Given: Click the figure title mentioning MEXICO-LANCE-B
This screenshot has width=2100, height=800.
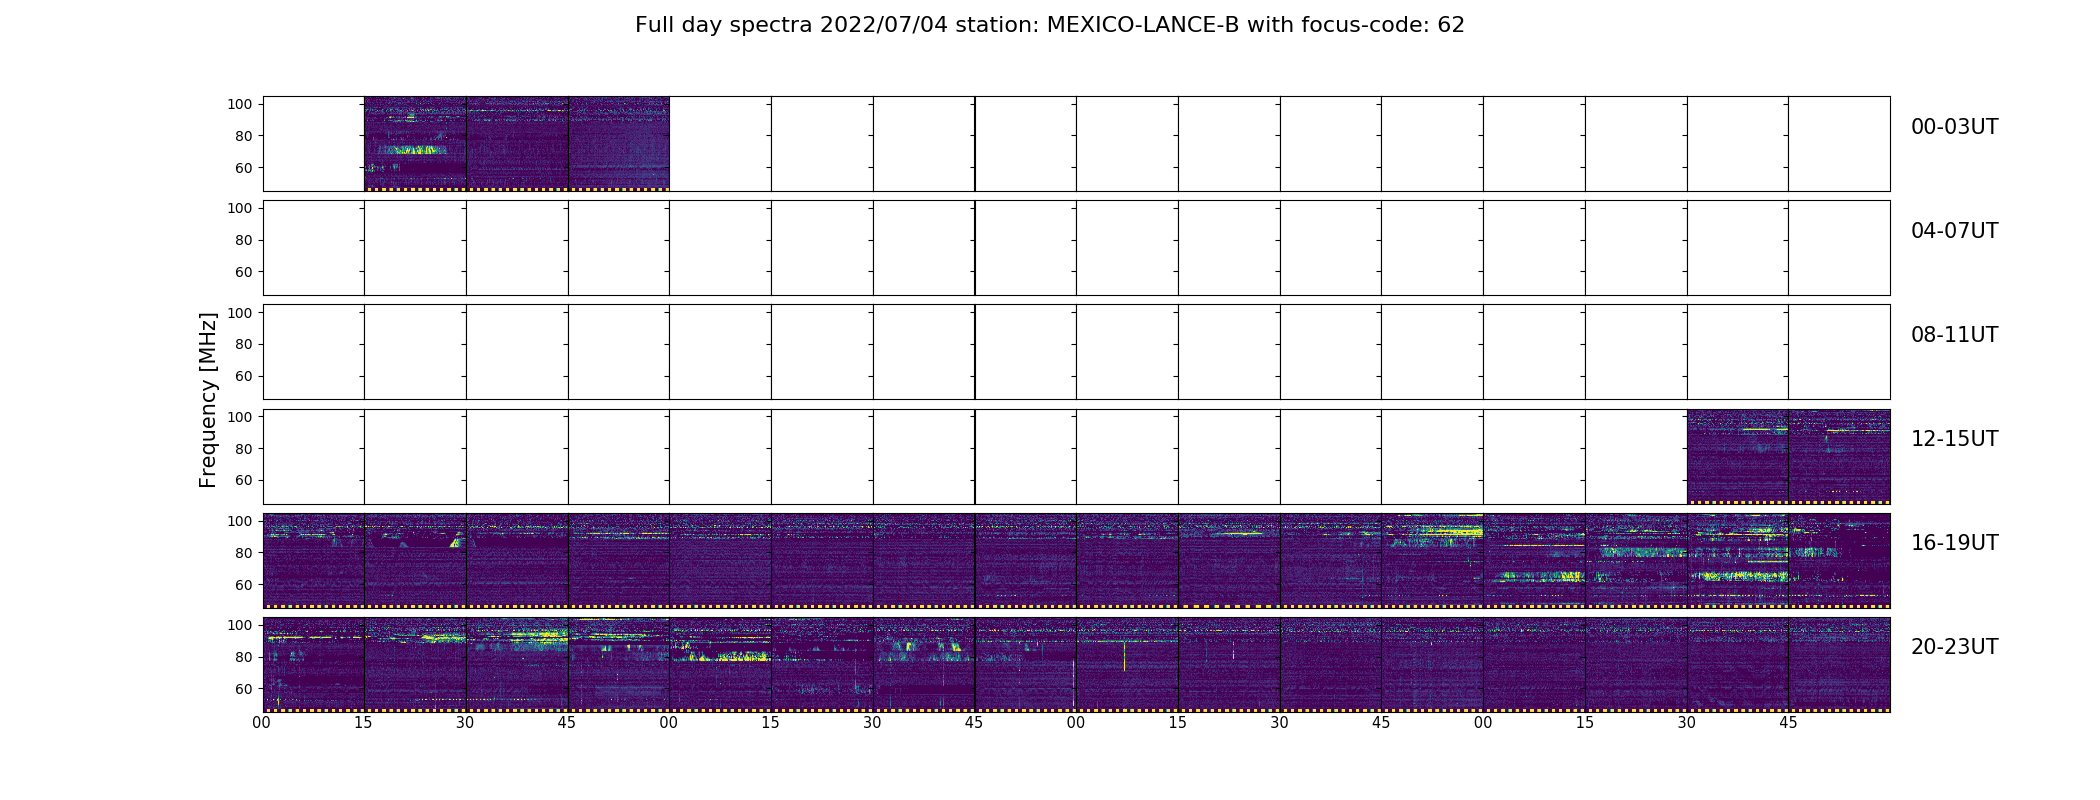Looking at the screenshot, I should tap(1049, 25).
